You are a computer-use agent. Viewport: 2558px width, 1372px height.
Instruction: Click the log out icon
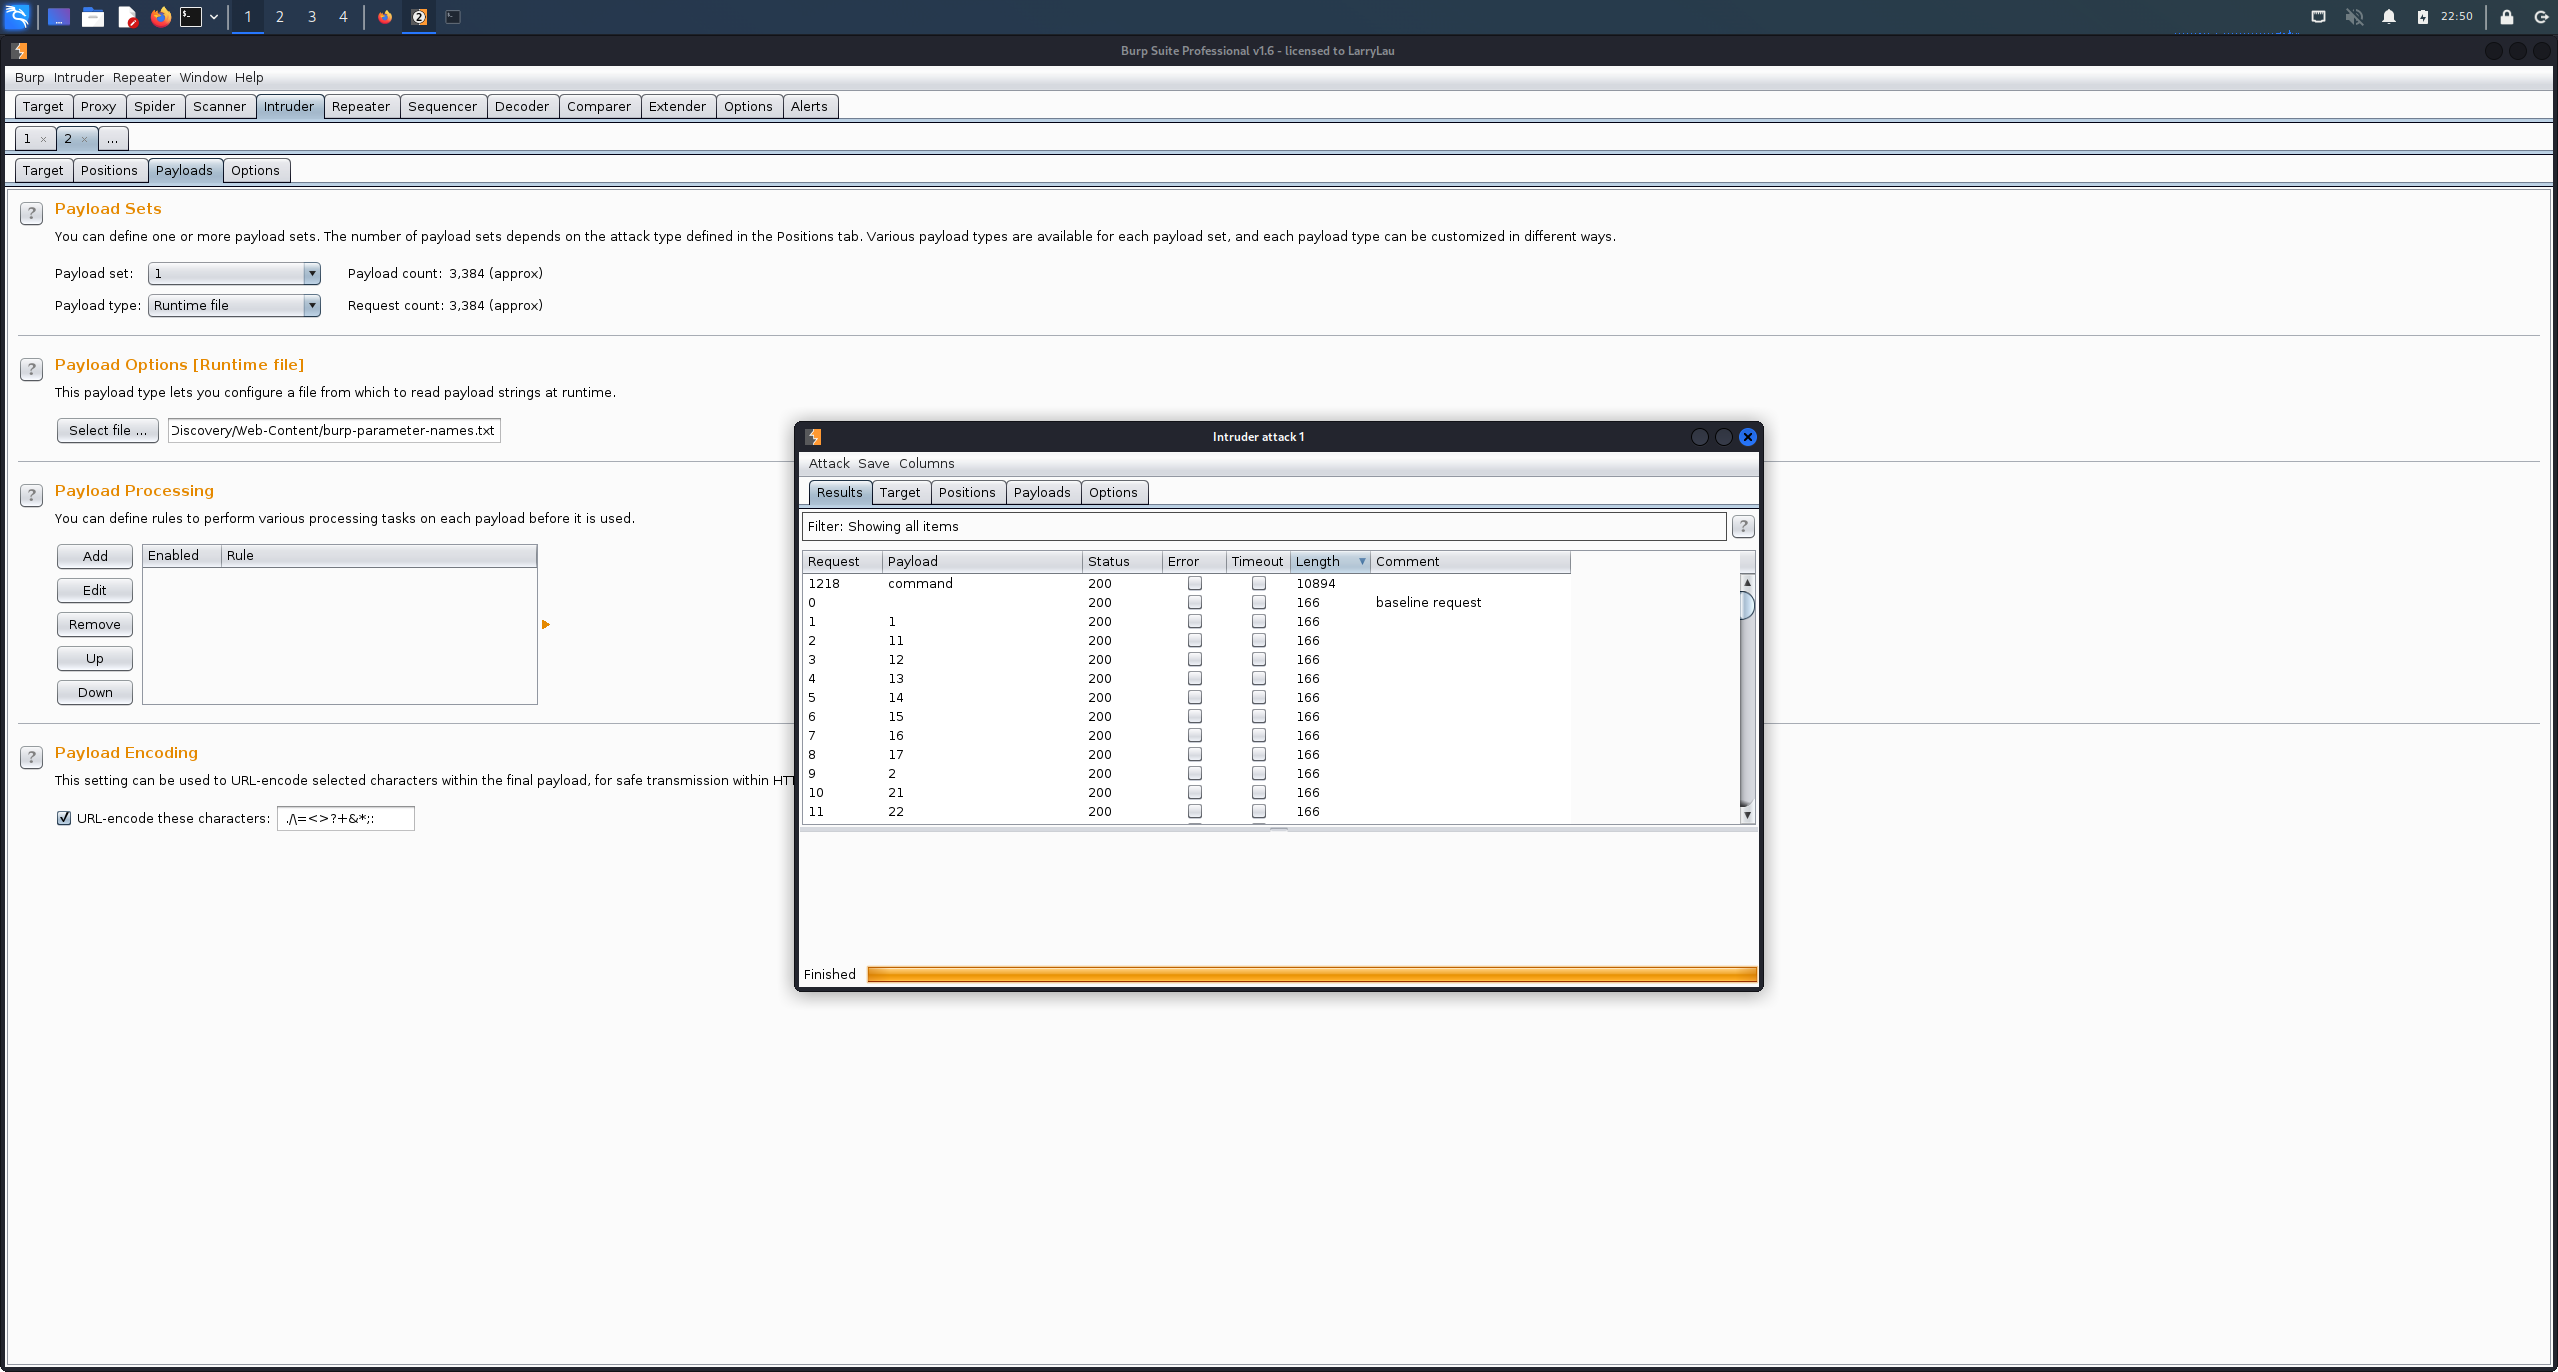(x=2541, y=17)
